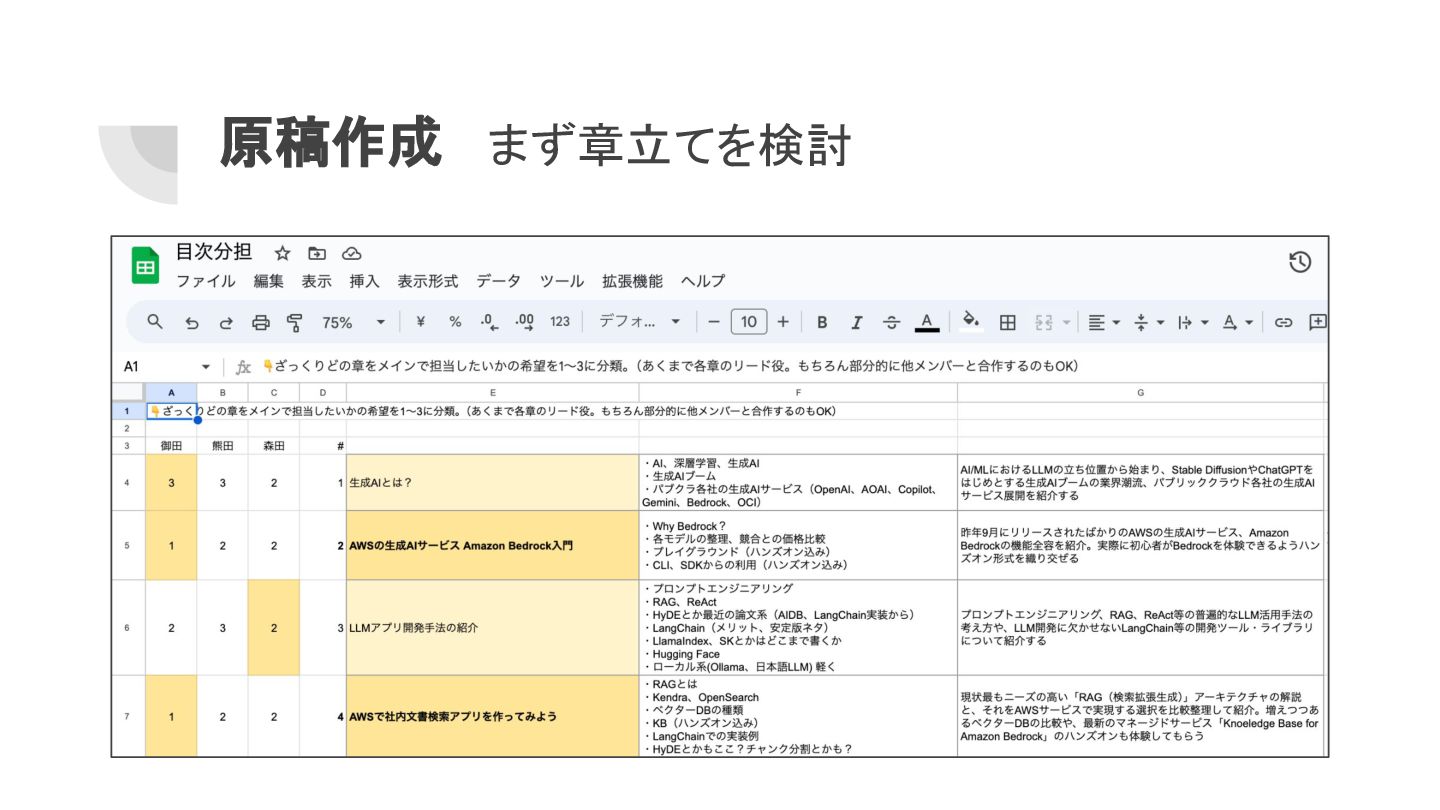Click the Google Sheets home icon
The image size is (1440, 810).
coord(146,265)
